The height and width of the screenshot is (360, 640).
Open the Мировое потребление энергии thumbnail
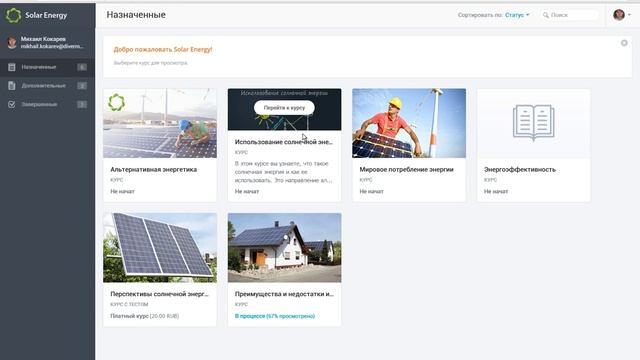(x=409, y=123)
